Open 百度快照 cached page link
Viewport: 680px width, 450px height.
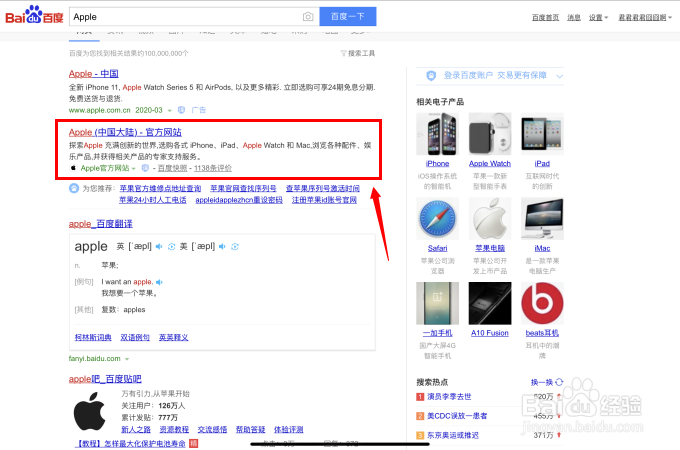pyautogui.click(x=173, y=168)
